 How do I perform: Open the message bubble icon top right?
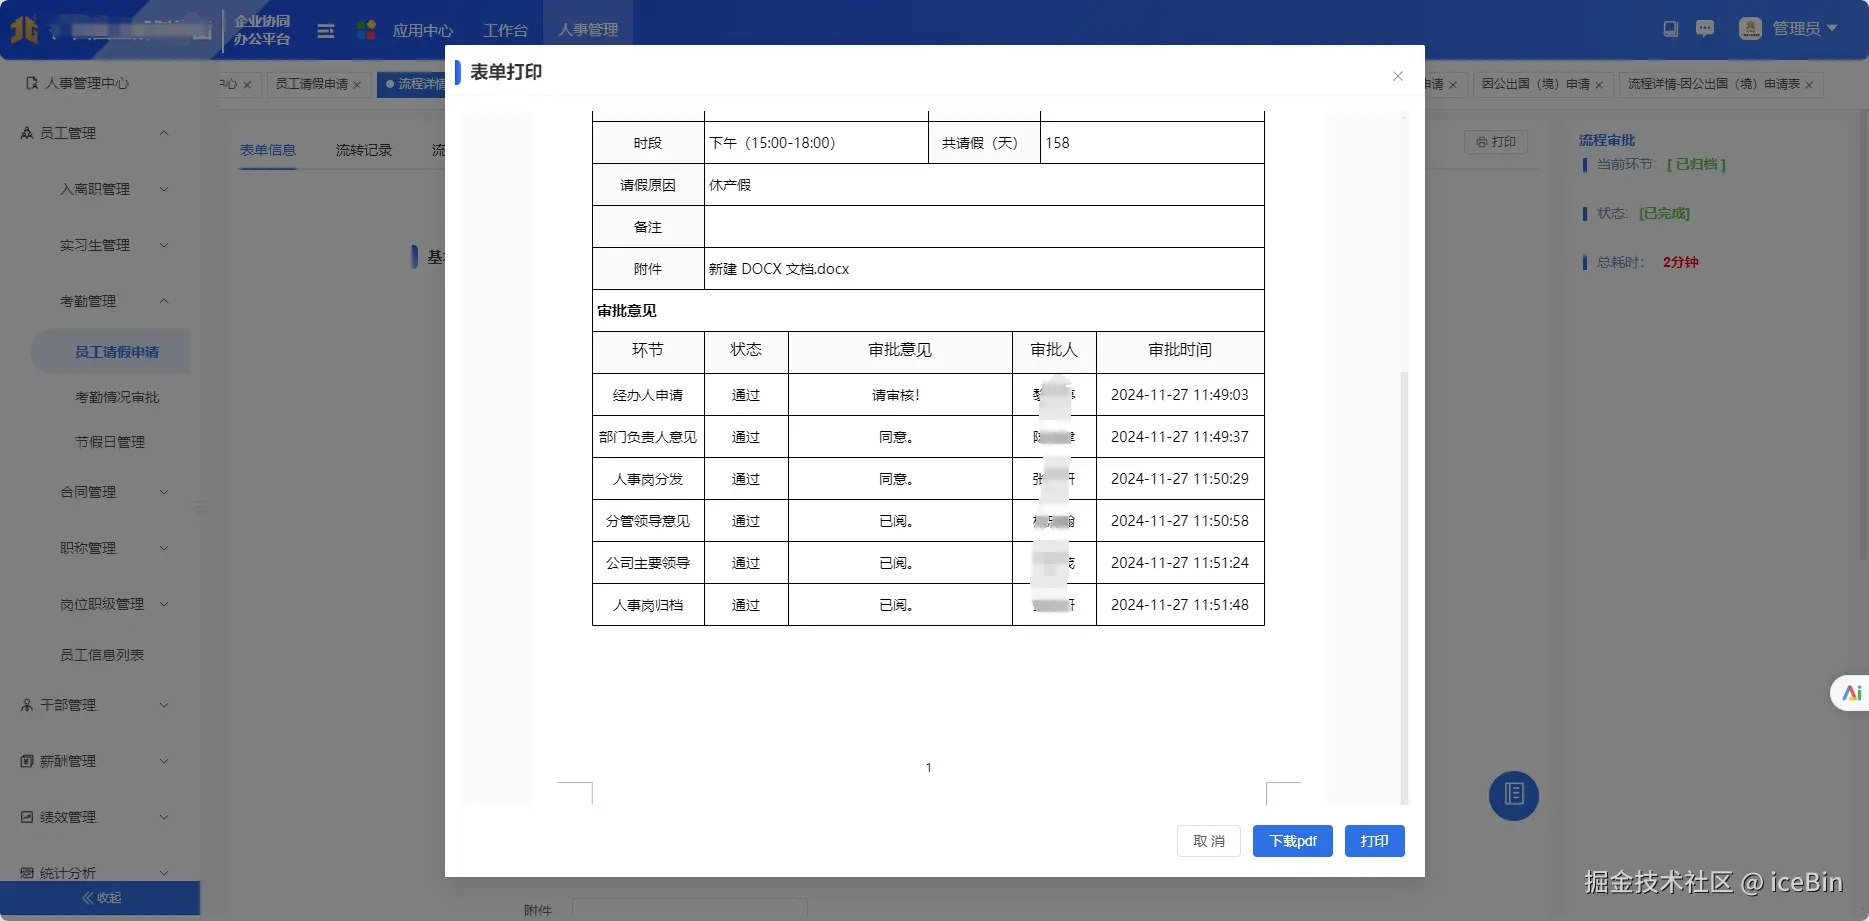[x=1705, y=29]
